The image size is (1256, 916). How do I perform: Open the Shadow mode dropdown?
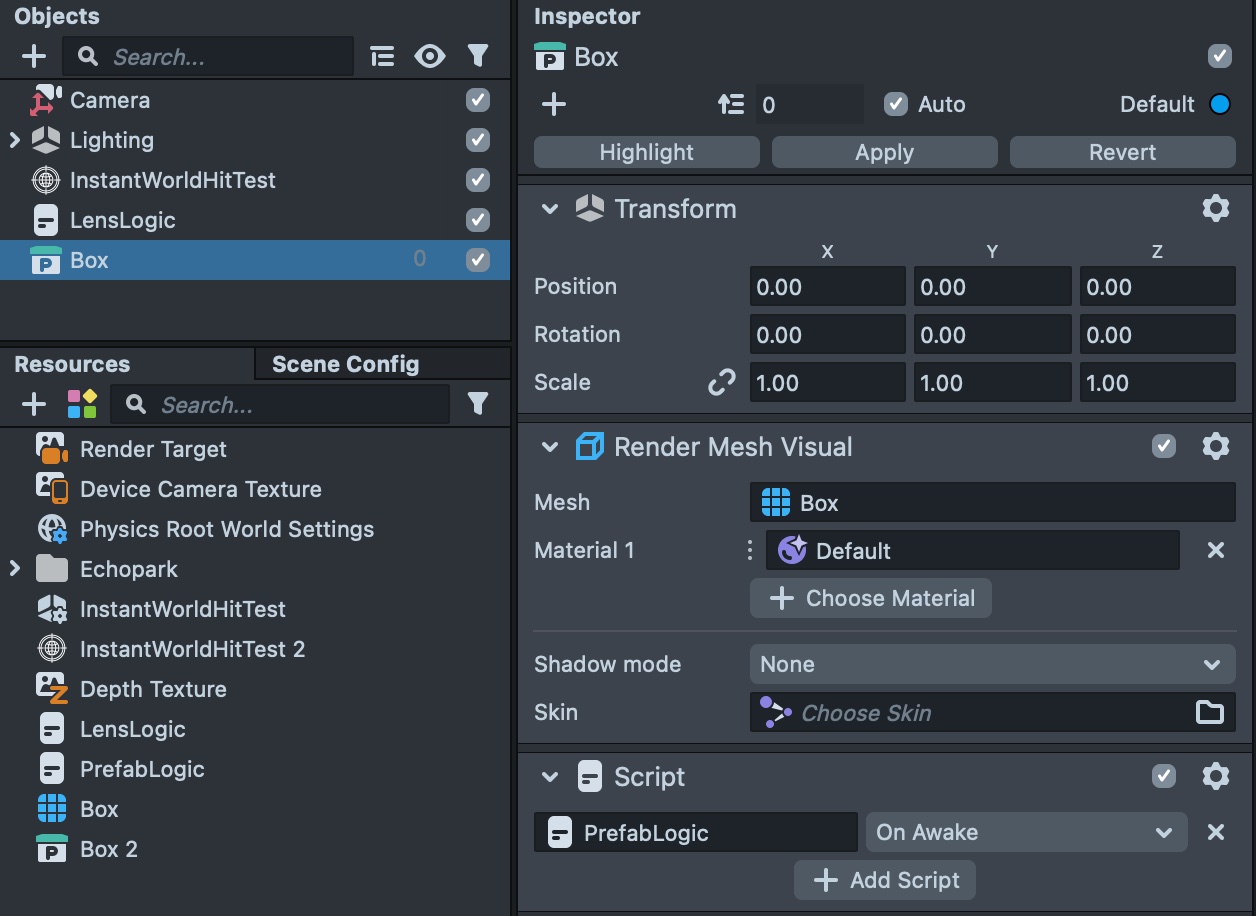992,664
